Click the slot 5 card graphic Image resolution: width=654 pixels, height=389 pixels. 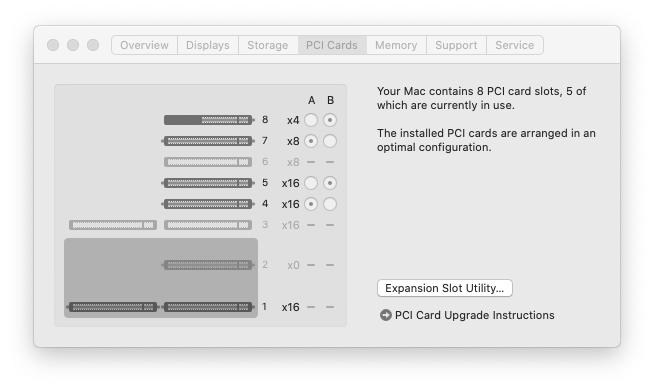coord(208,183)
